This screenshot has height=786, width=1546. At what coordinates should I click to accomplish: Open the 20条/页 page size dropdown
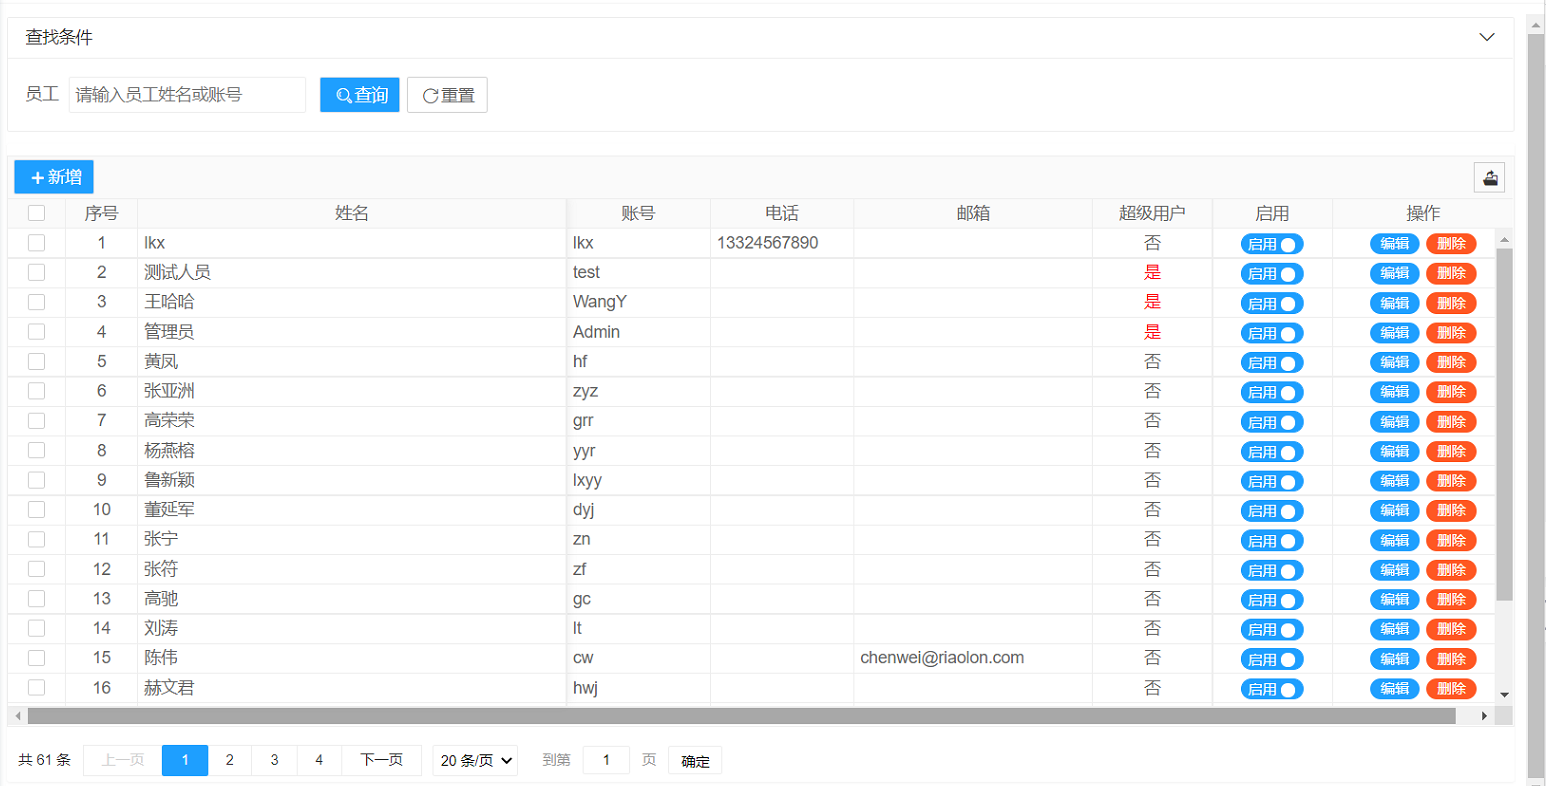pos(475,760)
